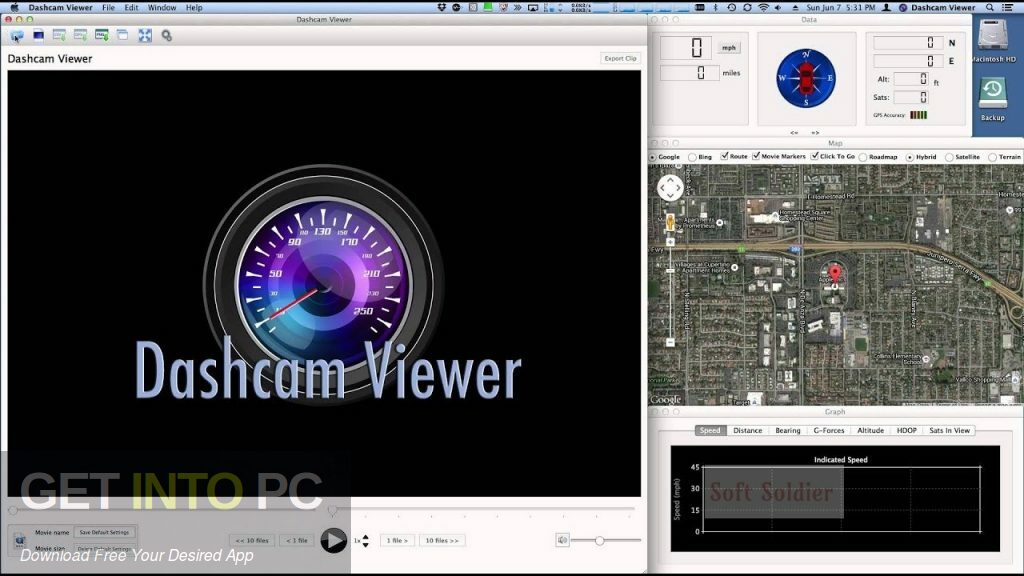Click the red location pin on map
The width and height of the screenshot is (1024, 576).
click(835, 273)
